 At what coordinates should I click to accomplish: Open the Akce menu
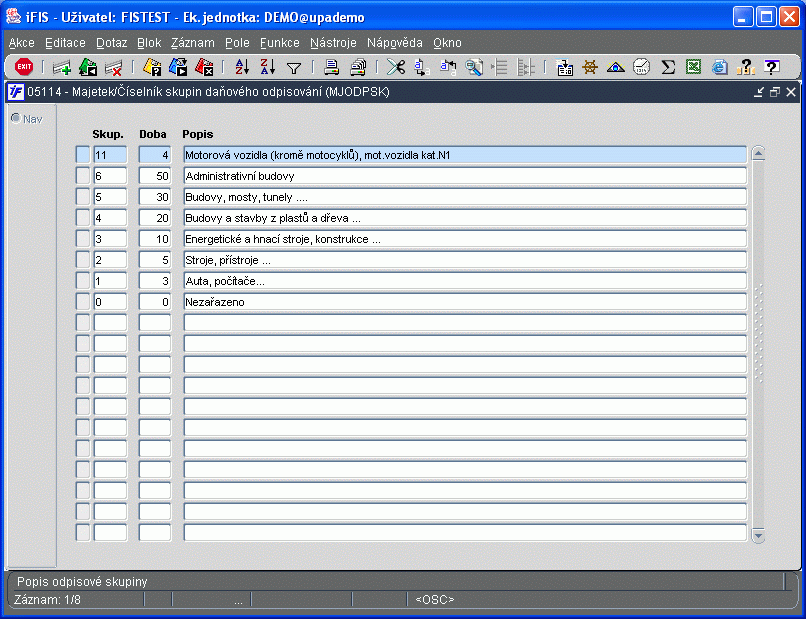pyautogui.click(x=22, y=43)
